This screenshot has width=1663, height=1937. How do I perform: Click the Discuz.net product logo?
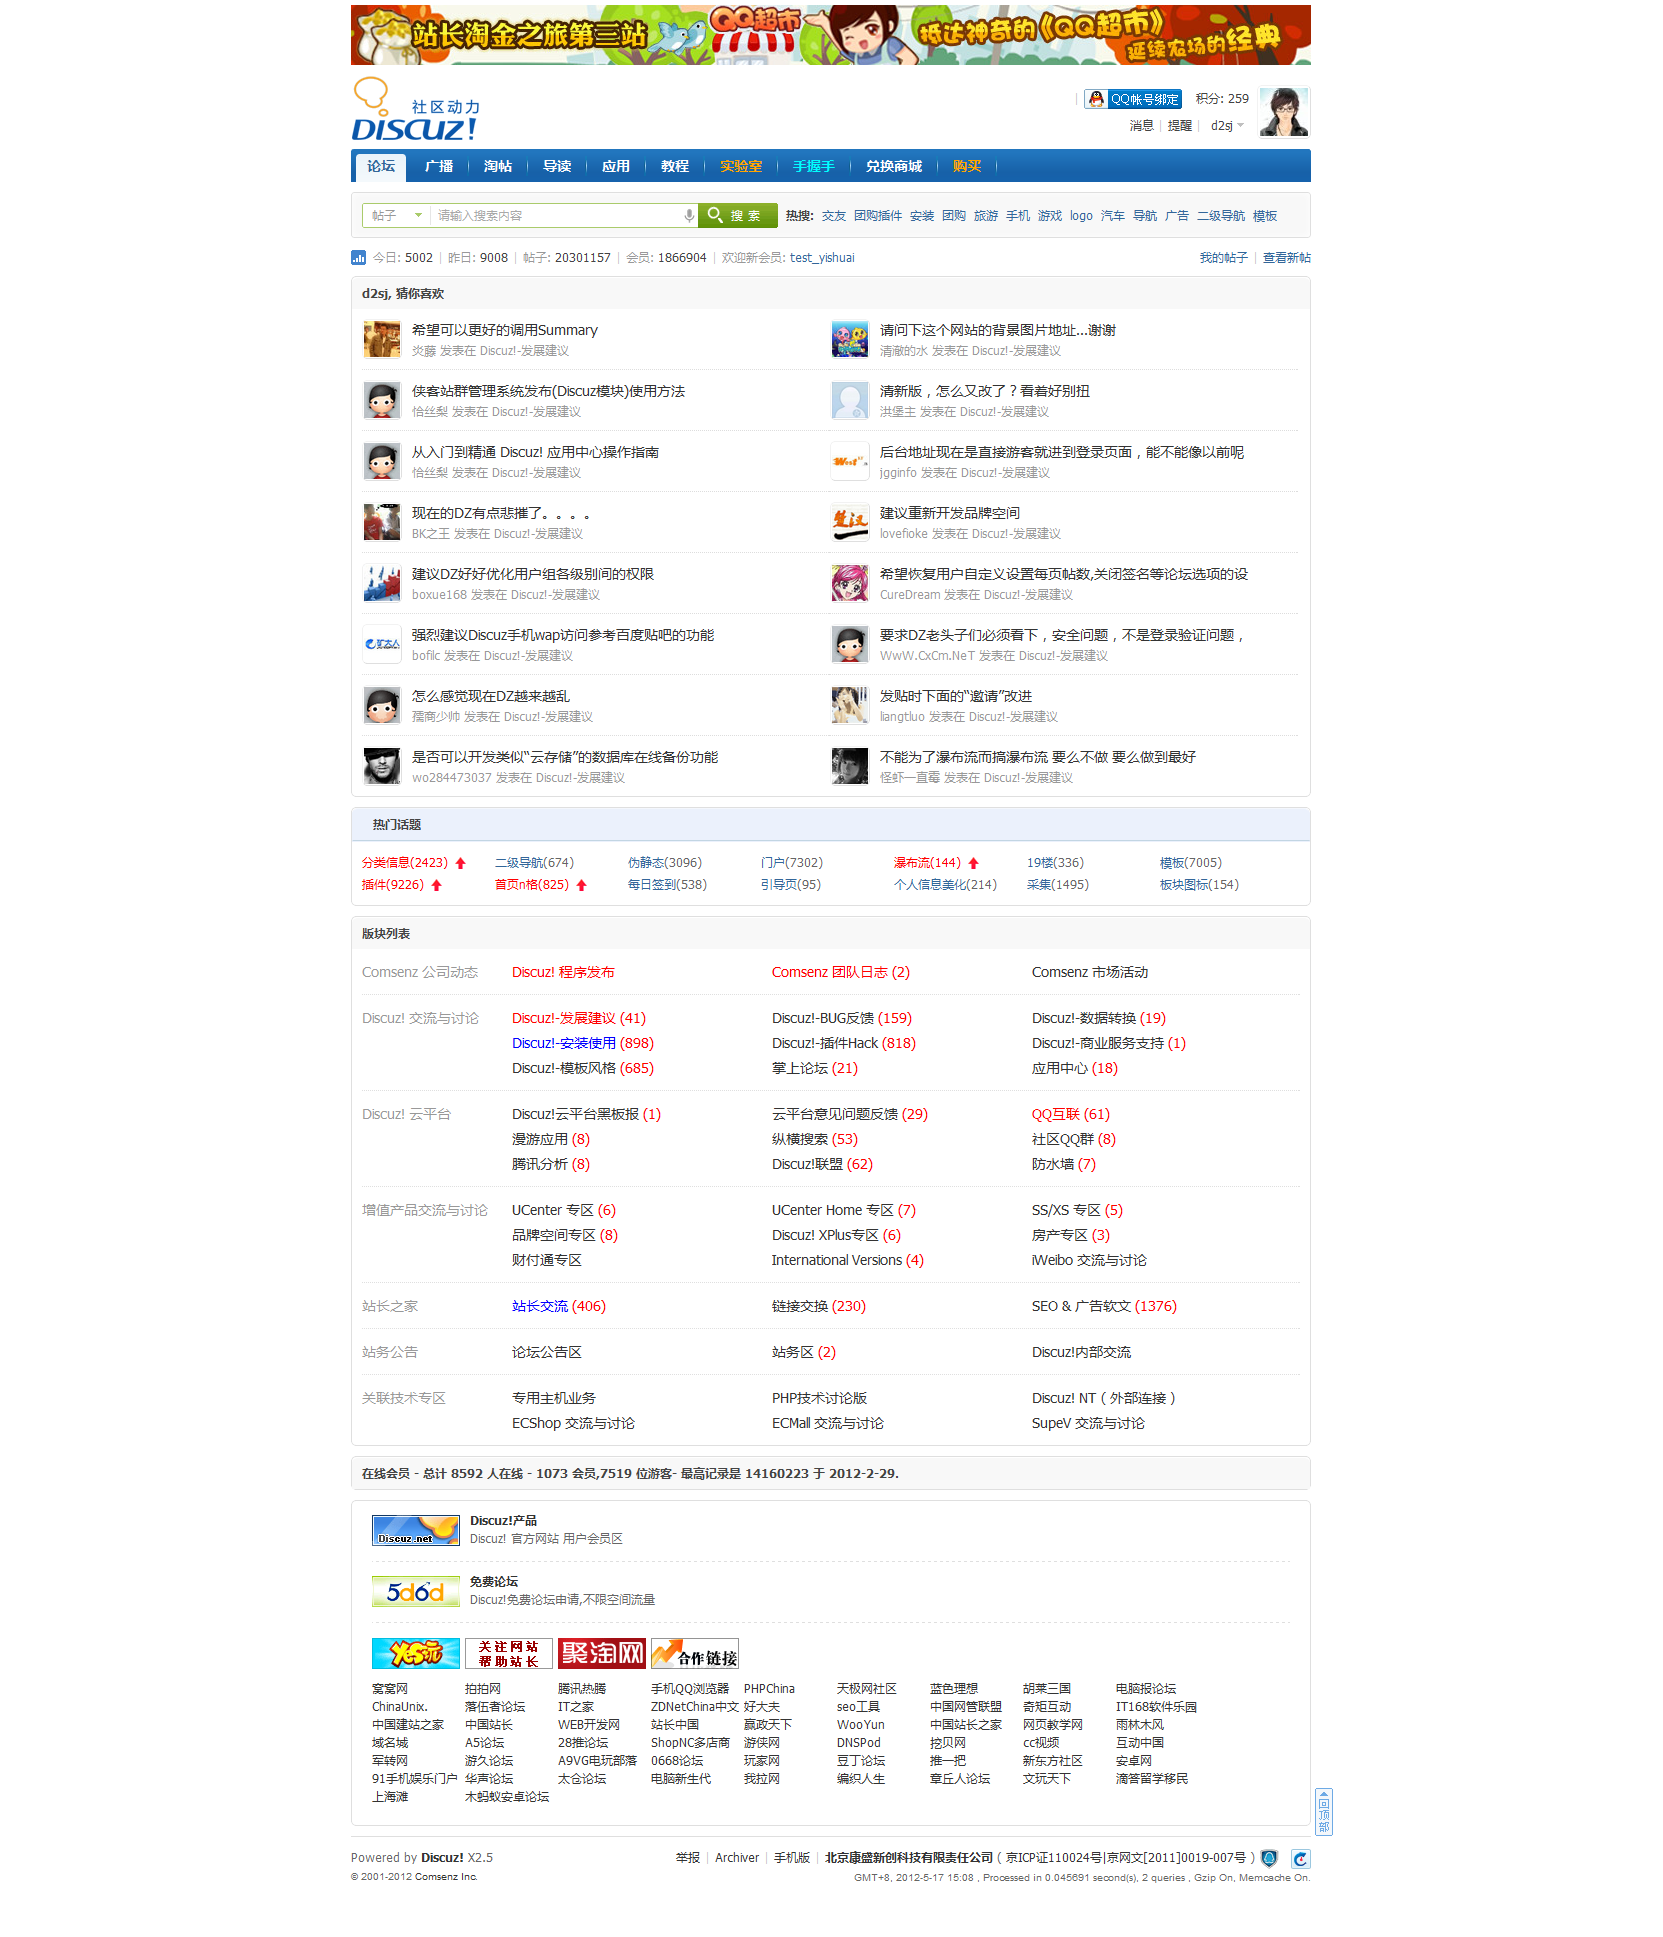click(415, 1530)
